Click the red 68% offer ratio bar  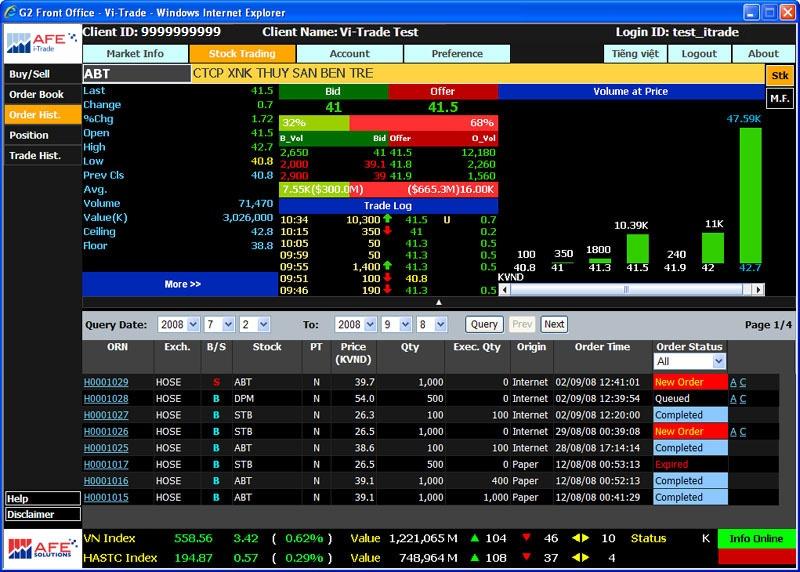point(423,122)
